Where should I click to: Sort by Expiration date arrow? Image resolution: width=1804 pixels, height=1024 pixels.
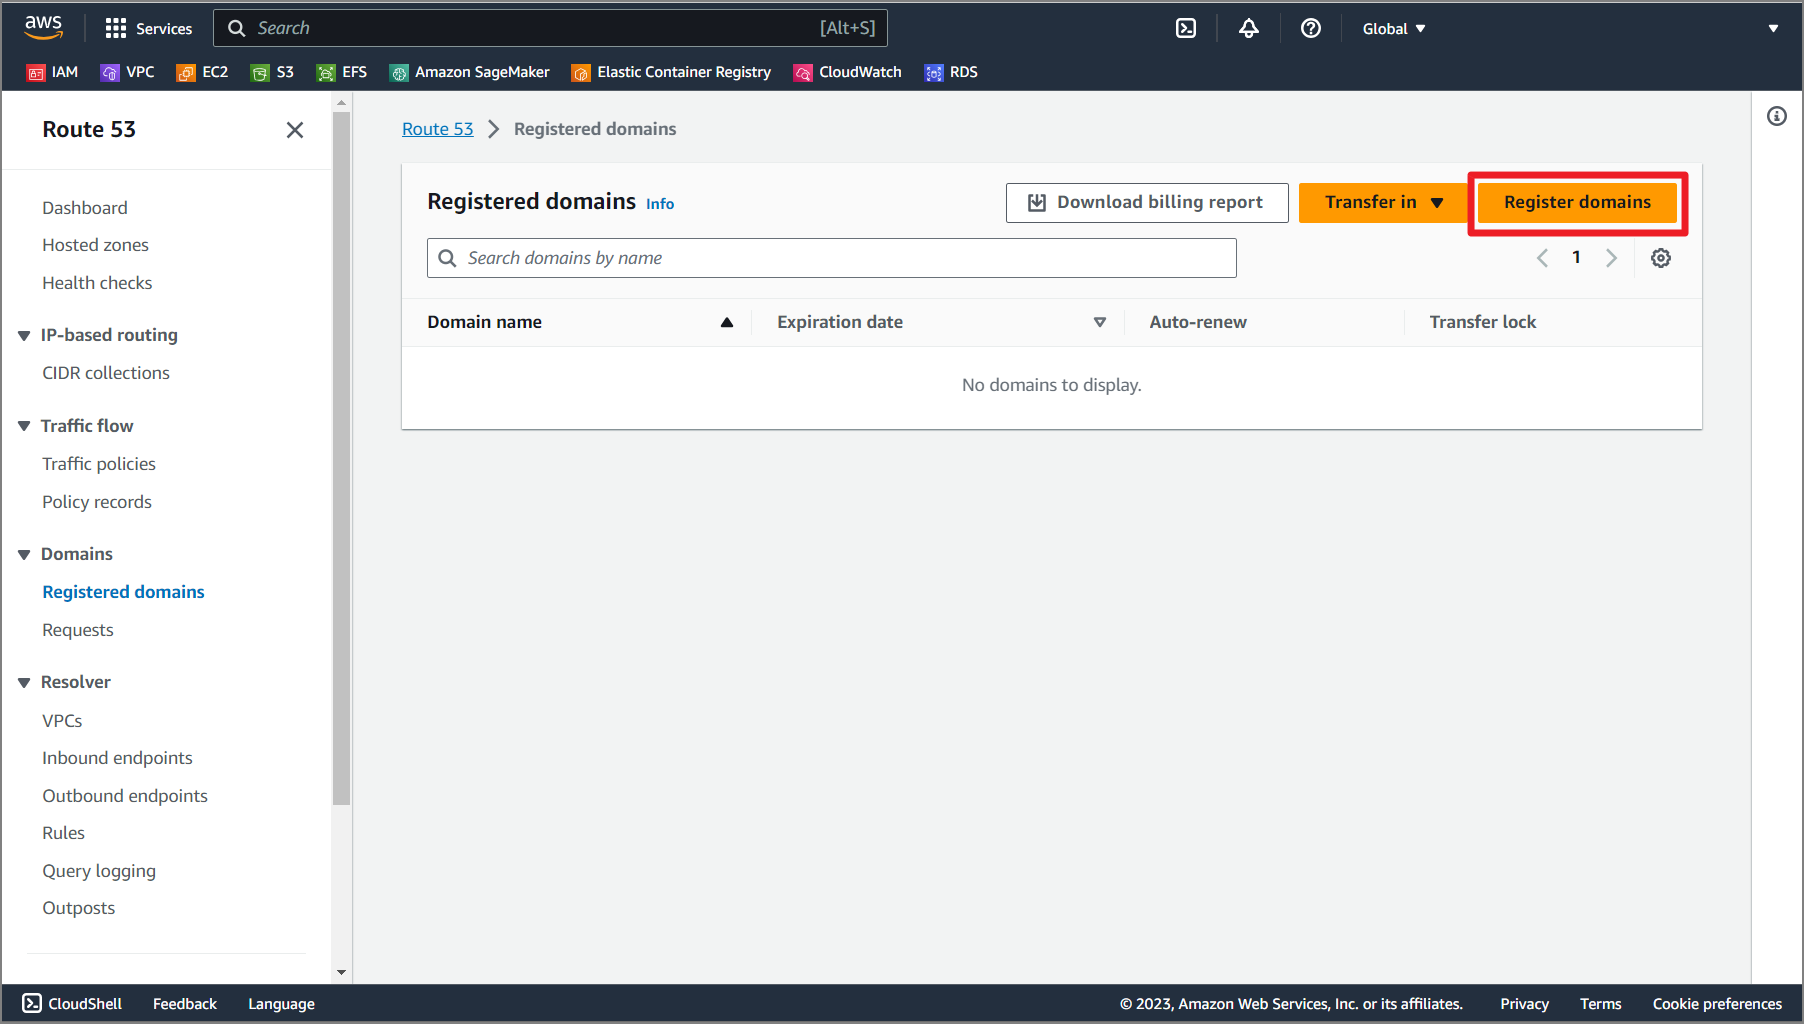click(x=1099, y=322)
